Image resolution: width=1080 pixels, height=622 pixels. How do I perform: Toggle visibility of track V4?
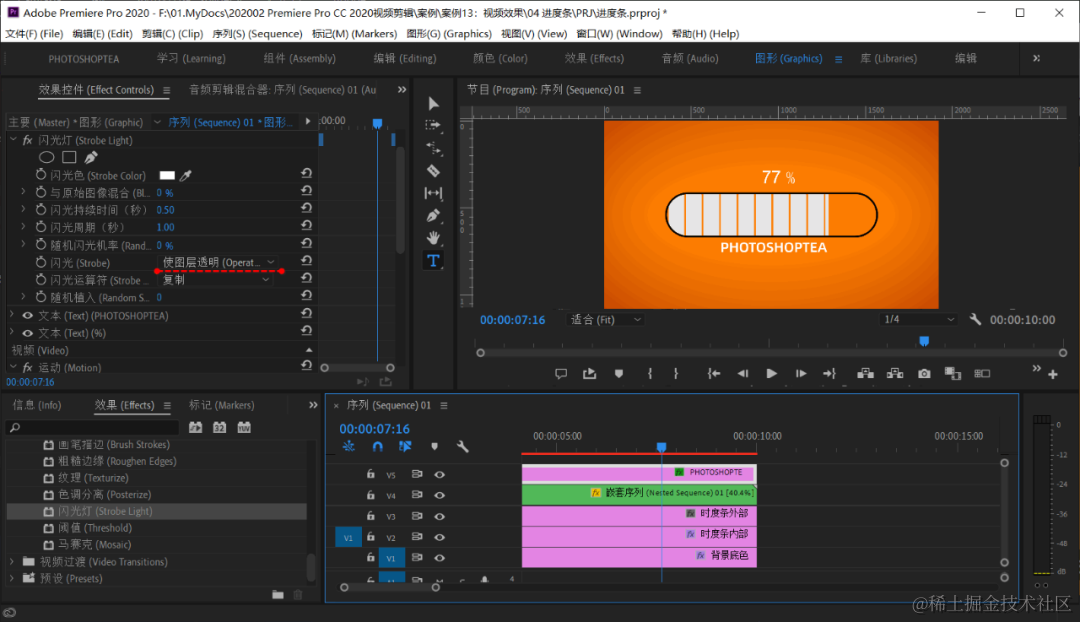(x=439, y=495)
